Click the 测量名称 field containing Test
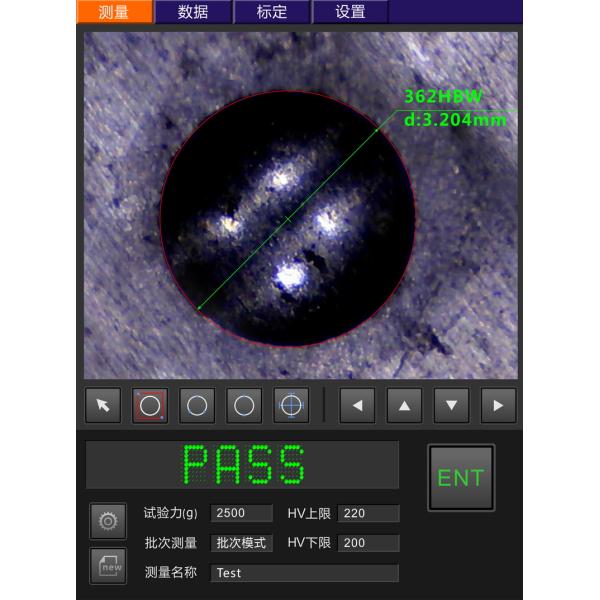Image resolution: width=600 pixels, height=600 pixels. pos(305,573)
